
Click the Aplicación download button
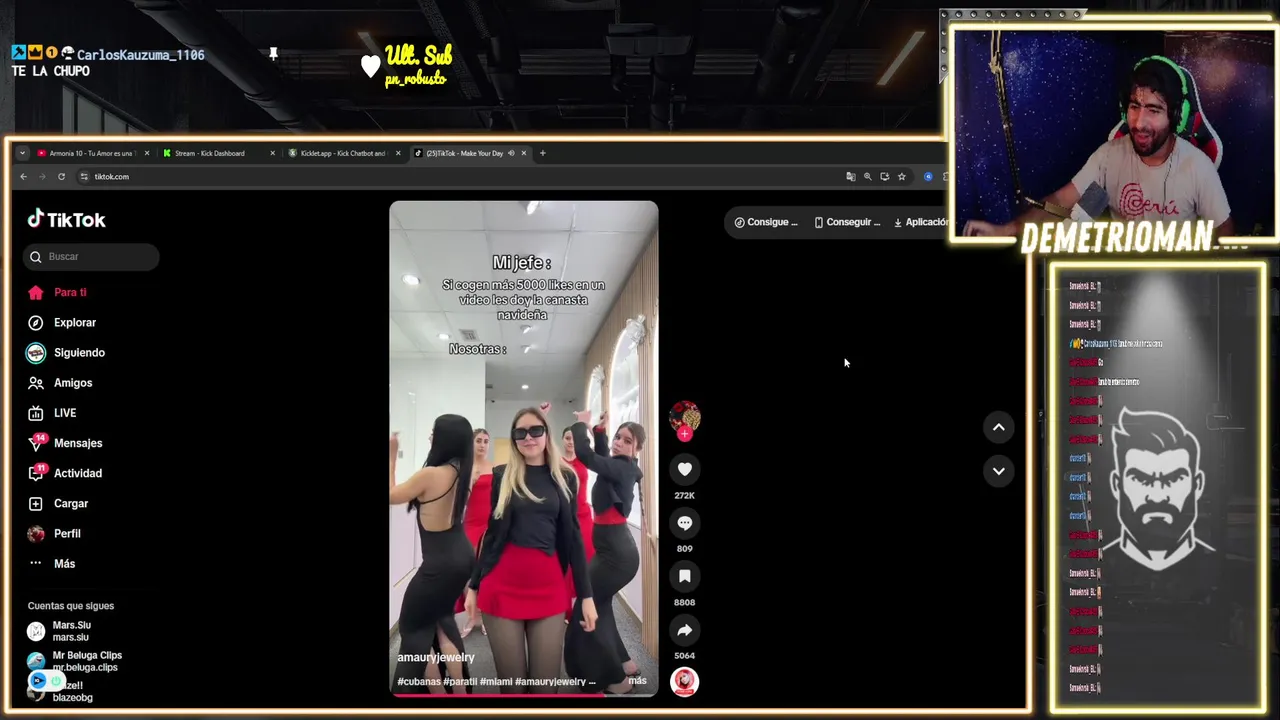[920, 222]
